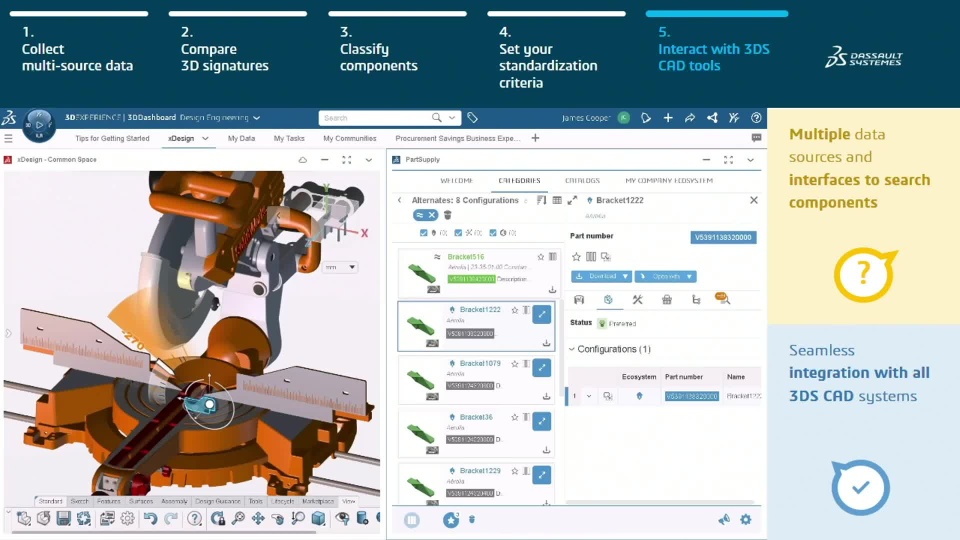The width and height of the screenshot is (960, 540).
Task: Open the Bracket36 result link
Action: pos(476,417)
